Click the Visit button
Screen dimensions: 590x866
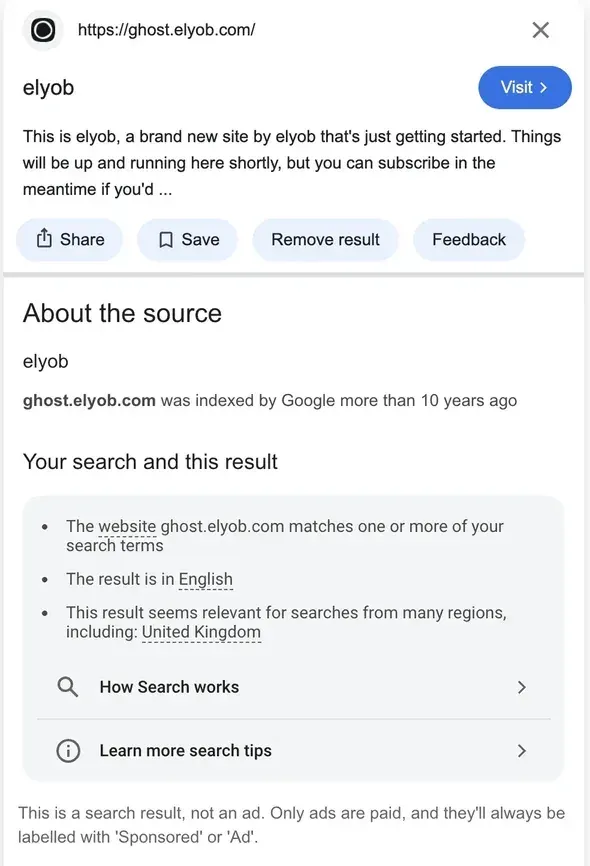524,88
